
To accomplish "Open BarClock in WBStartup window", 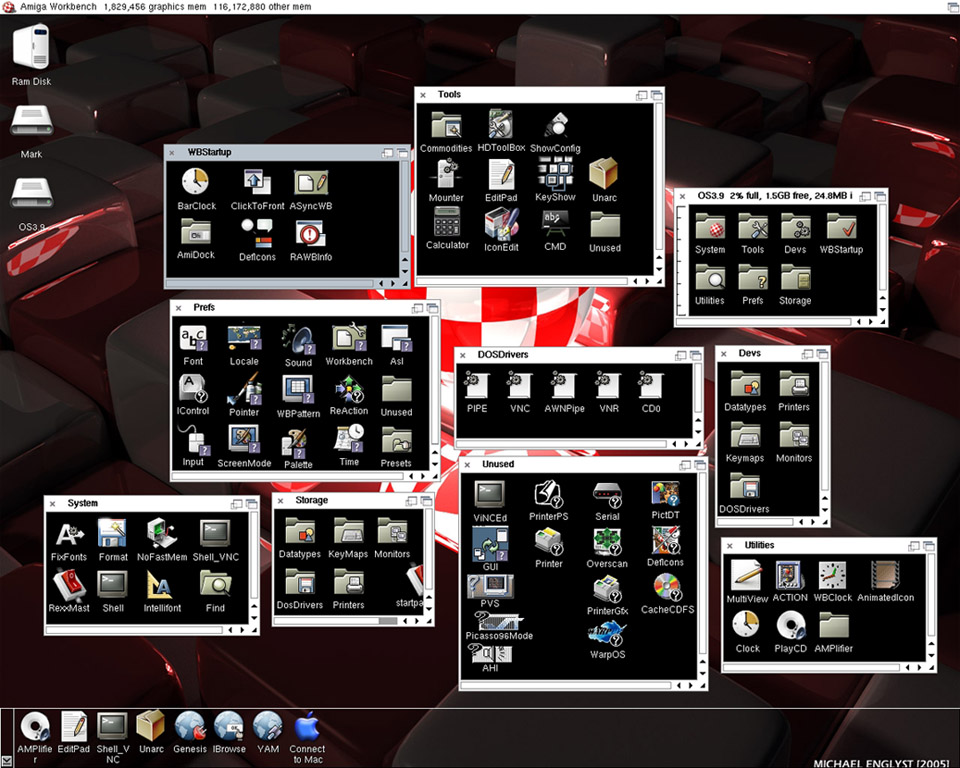I will (195, 183).
